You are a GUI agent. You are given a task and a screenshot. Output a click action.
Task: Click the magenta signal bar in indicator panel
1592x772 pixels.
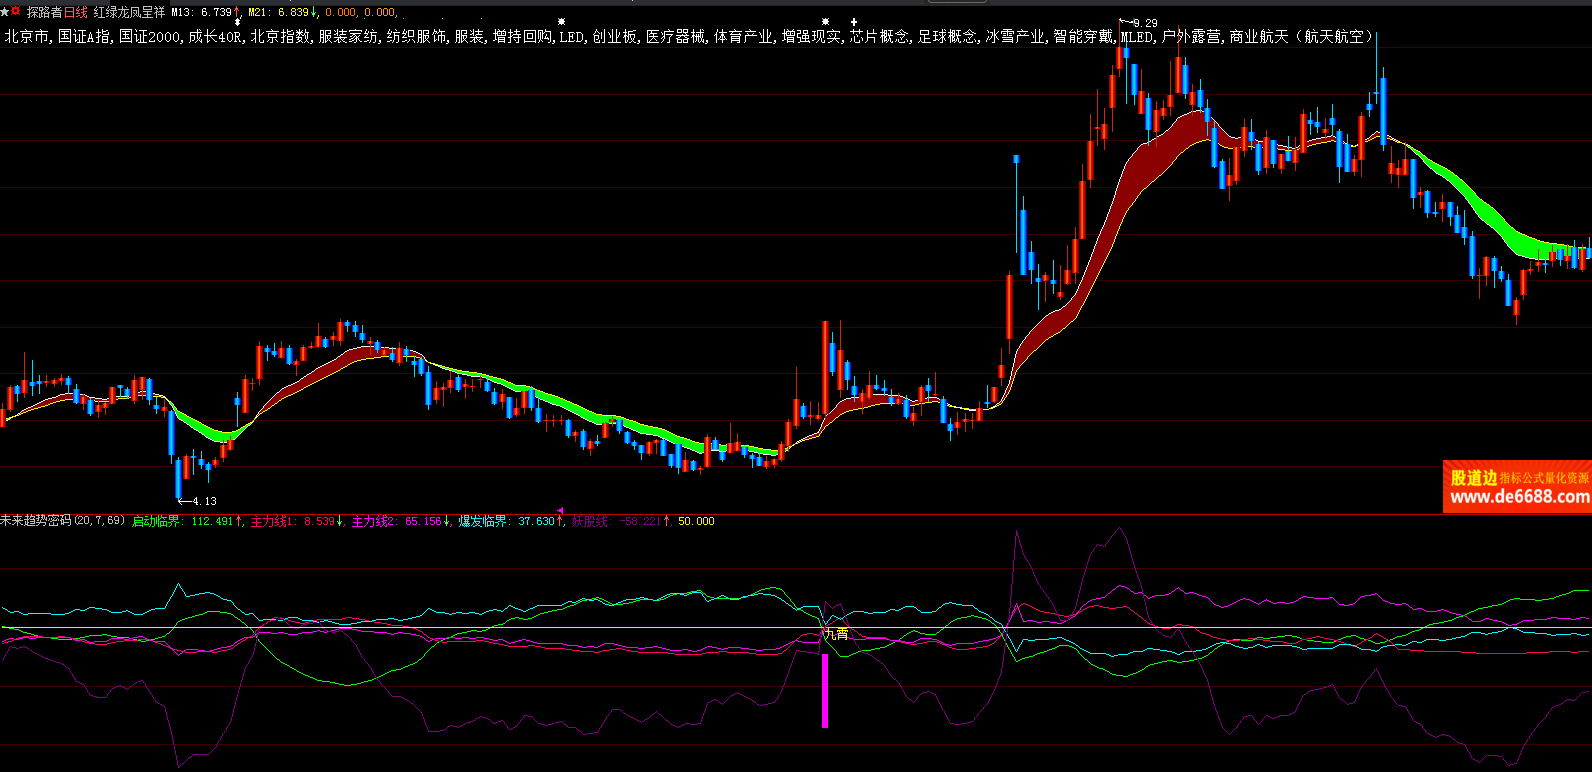(x=825, y=690)
